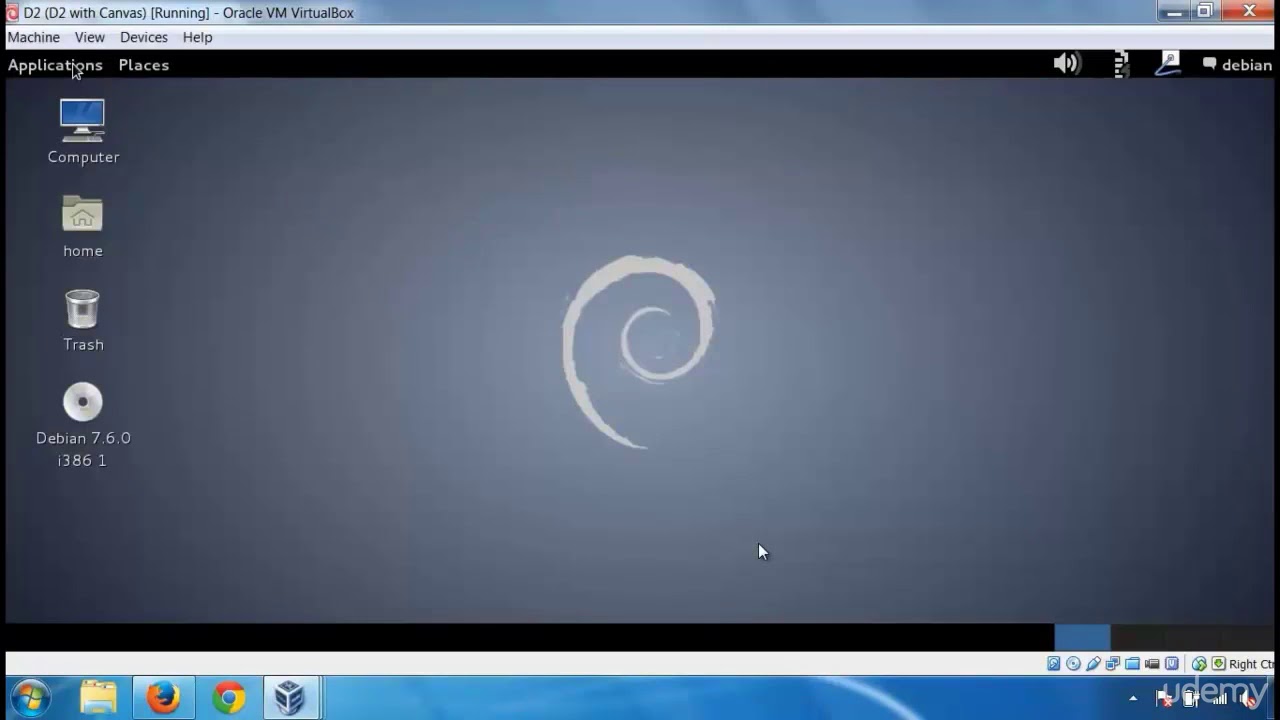Launch Firefox from the taskbar
1280x720 pixels.
click(x=163, y=697)
